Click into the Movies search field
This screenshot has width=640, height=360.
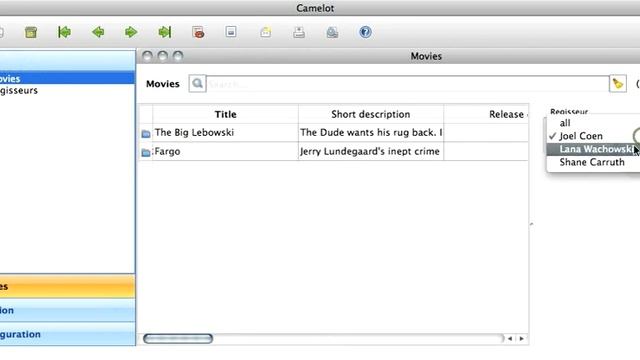point(407,84)
